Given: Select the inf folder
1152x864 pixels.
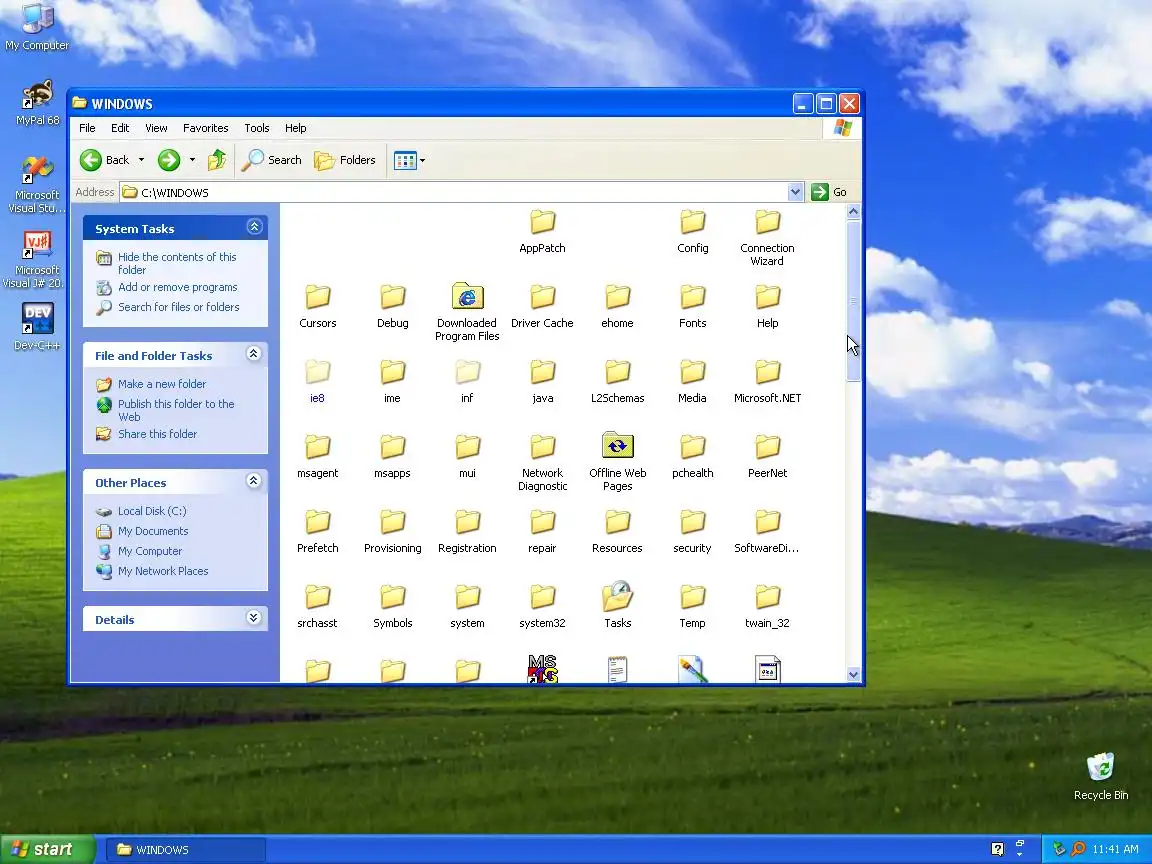Looking at the screenshot, I should coord(467,381).
